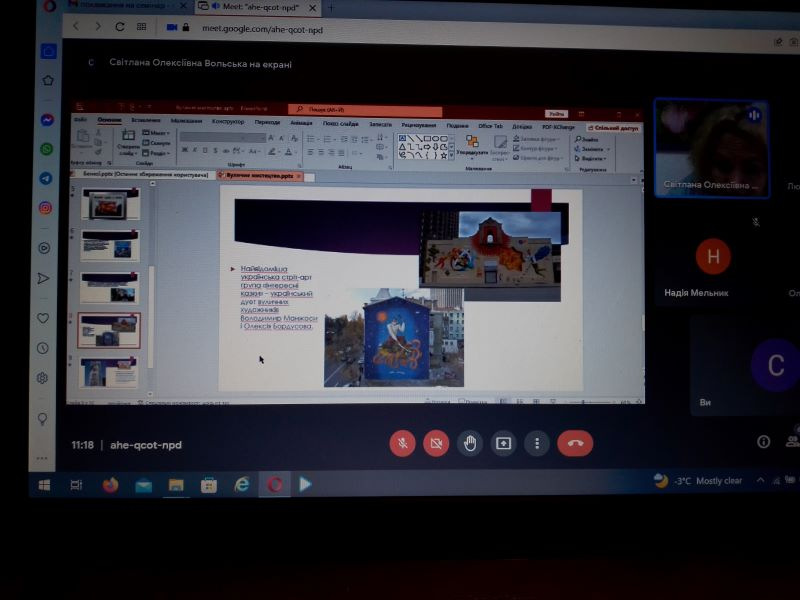Click the lightbulb icon in Opera sidebar
This screenshot has width=800, height=600.
[42, 419]
